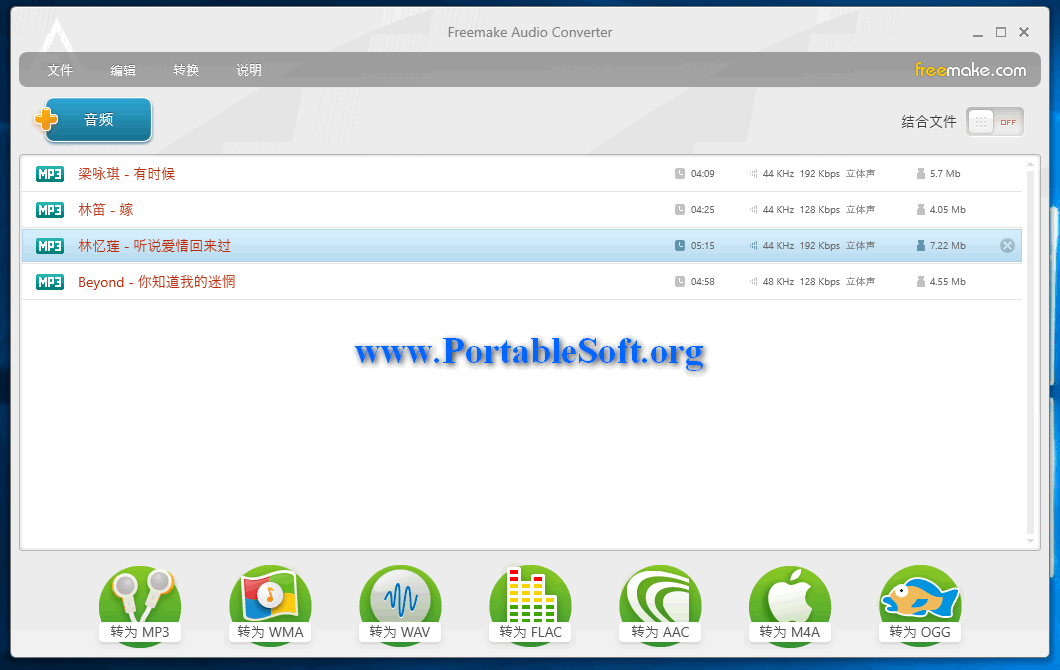Image resolution: width=1060 pixels, height=670 pixels.
Task: Toggle the 结合文件 OFF switch
Action: [994, 122]
